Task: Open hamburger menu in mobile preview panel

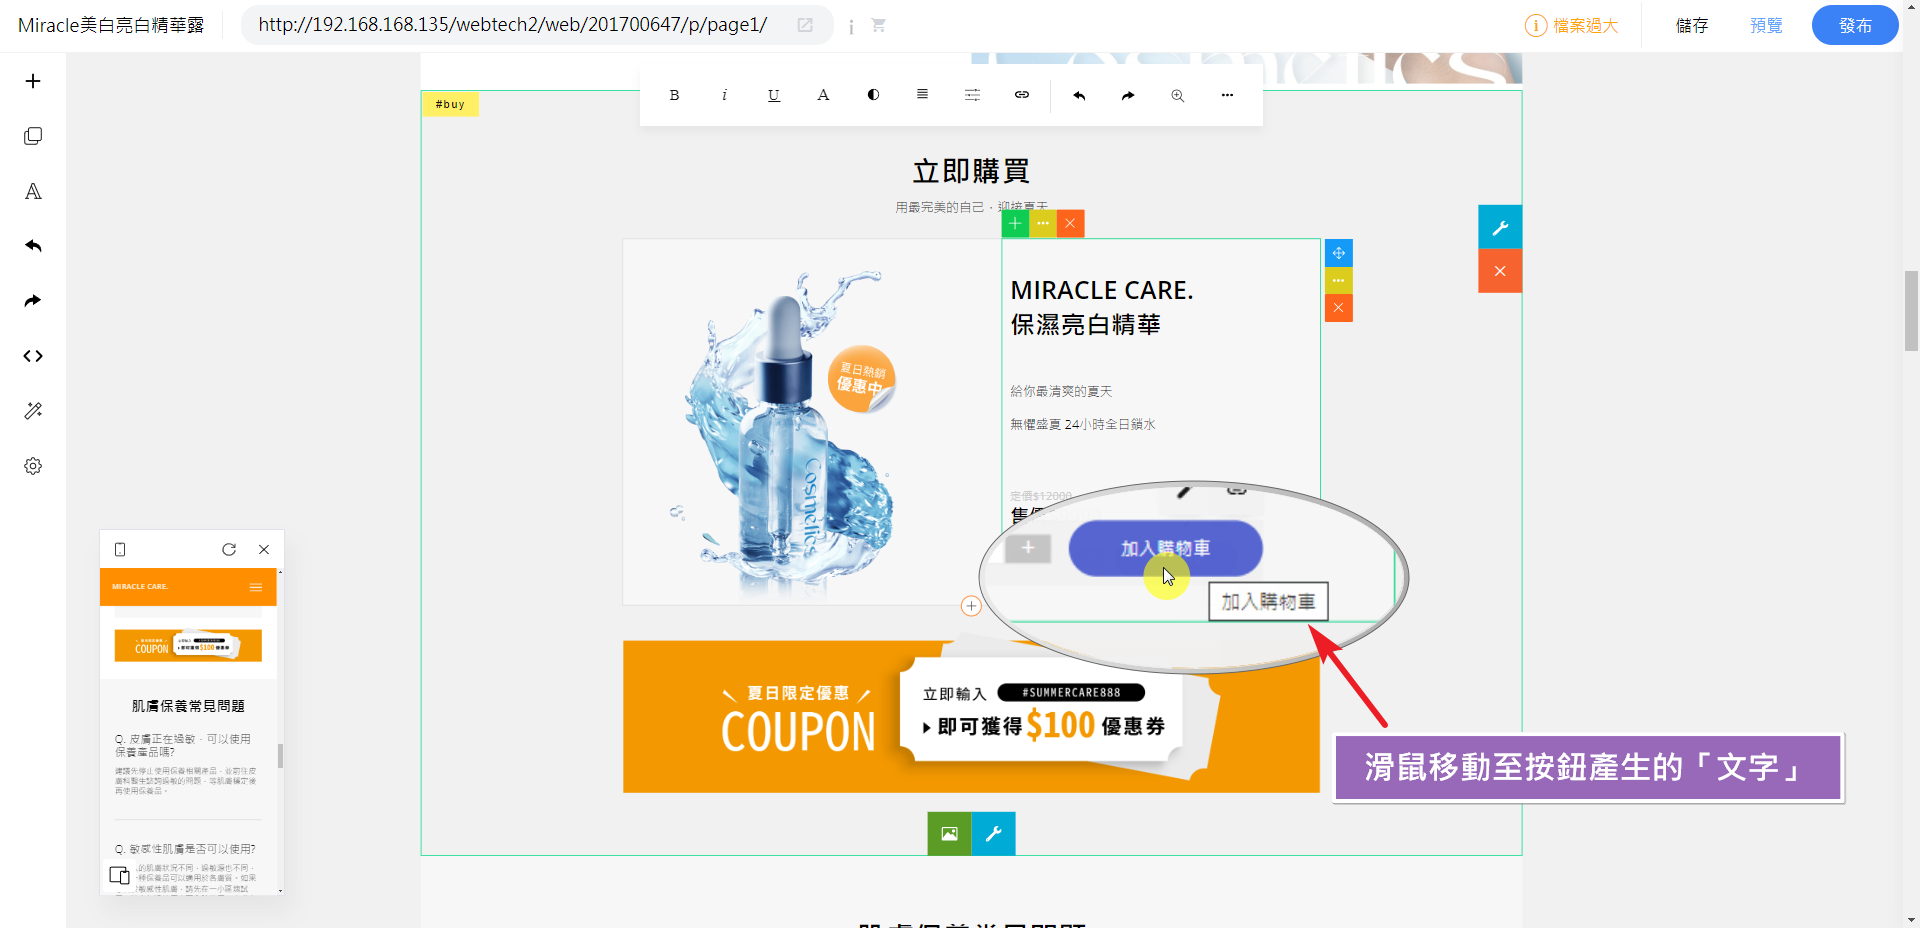Action: (256, 587)
